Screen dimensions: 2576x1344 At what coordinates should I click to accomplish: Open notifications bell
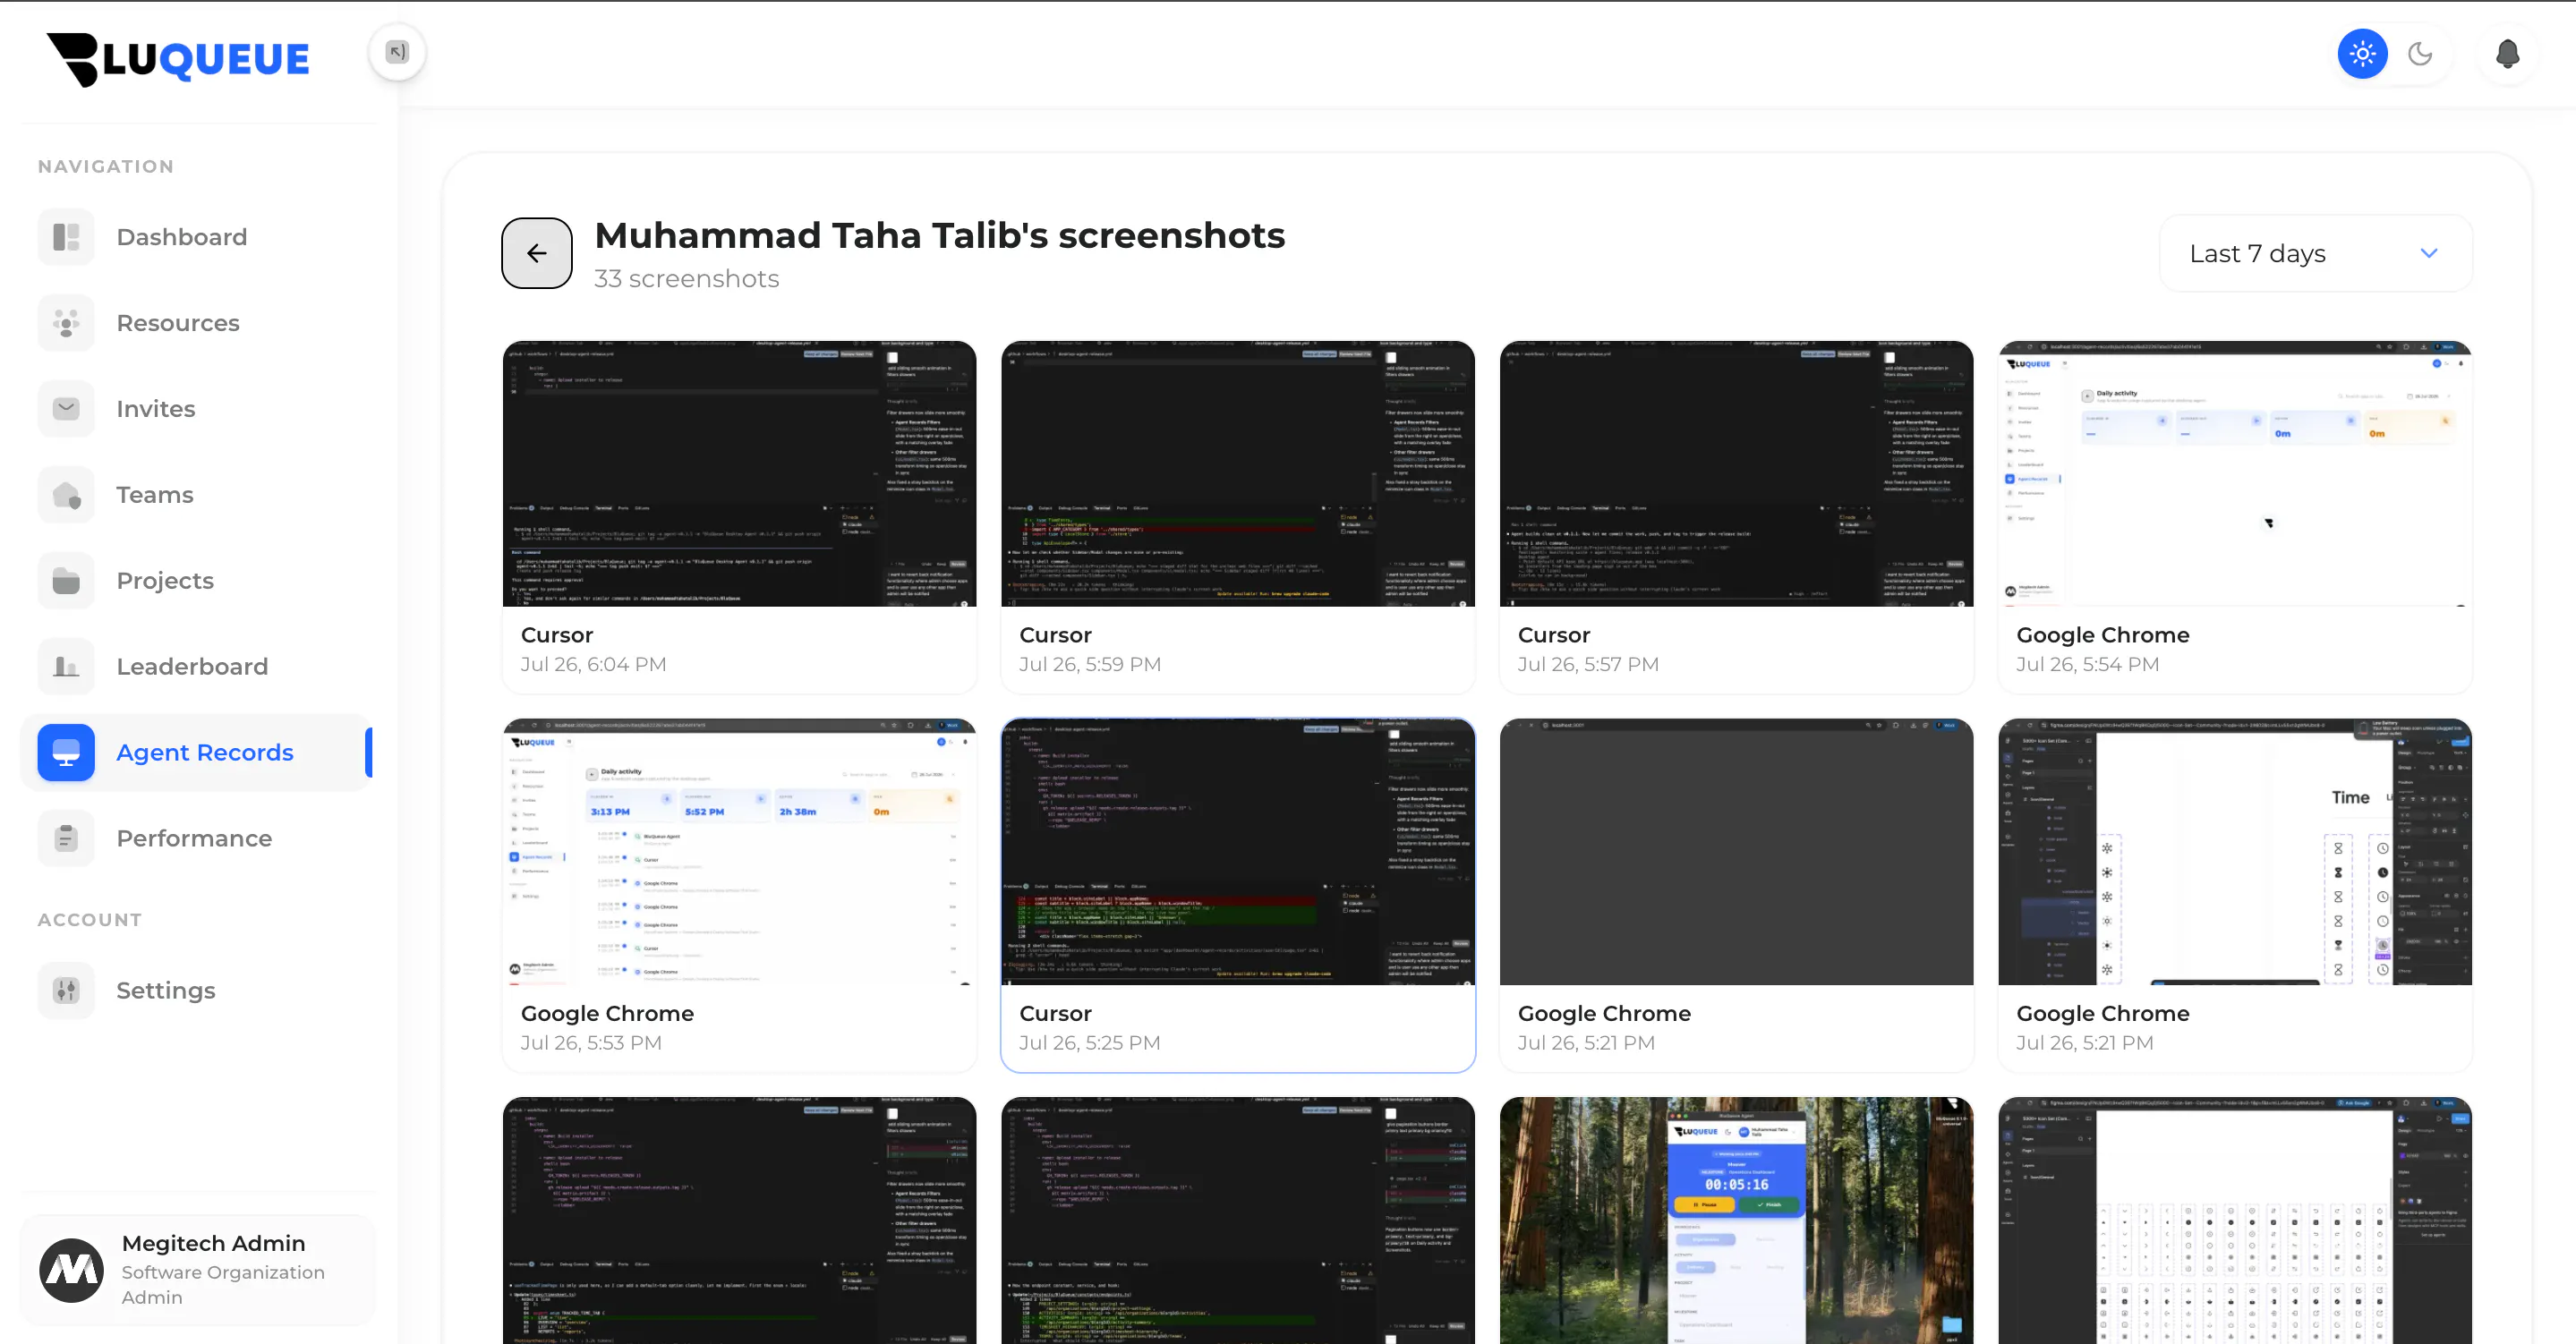[2507, 54]
